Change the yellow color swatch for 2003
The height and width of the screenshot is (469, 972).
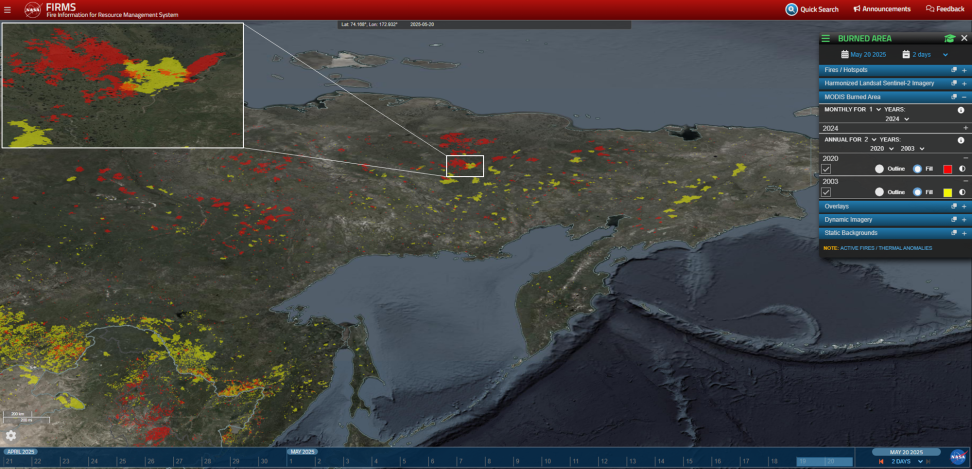[x=947, y=192]
